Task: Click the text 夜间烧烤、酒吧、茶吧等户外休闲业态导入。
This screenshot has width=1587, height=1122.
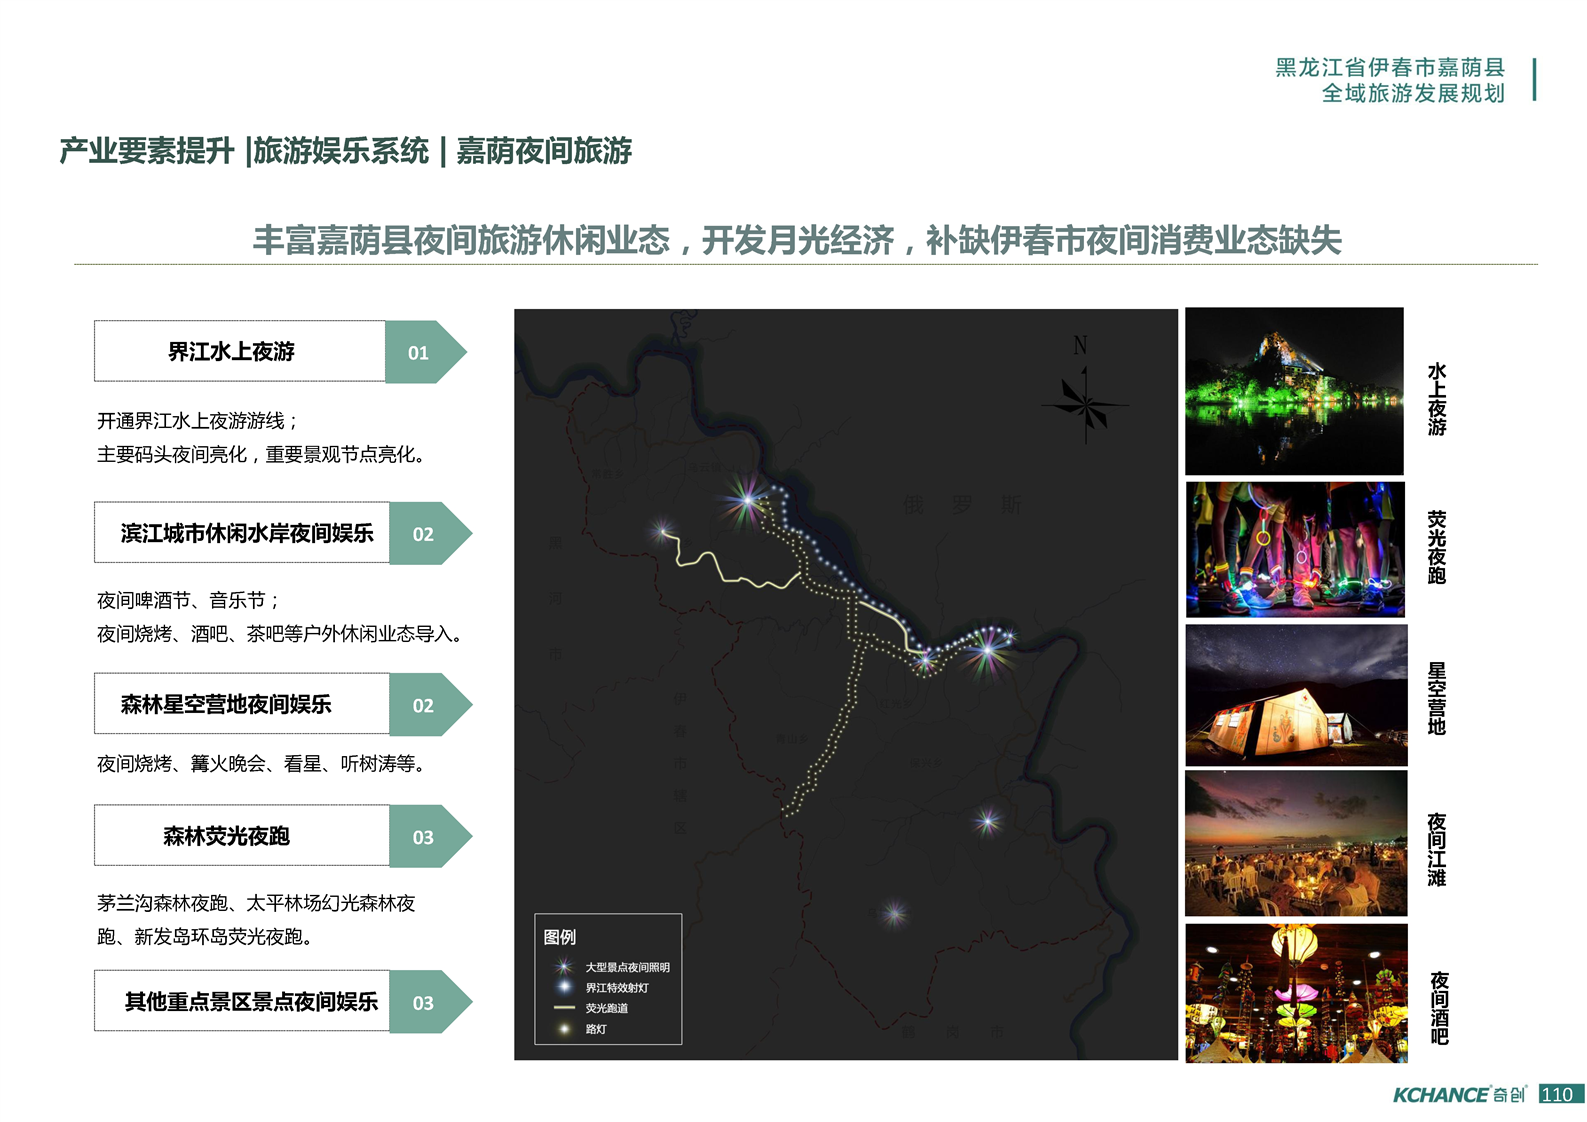Action: click(283, 634)
